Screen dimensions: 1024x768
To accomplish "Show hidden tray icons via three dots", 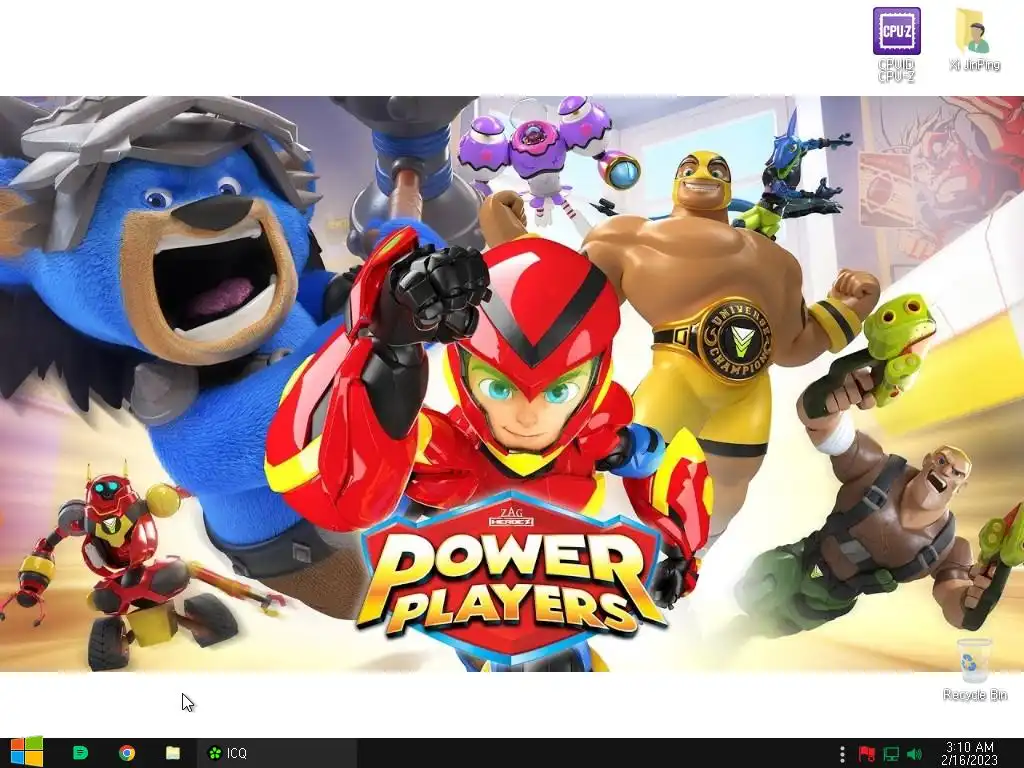I will pyautogui.click(x=842, y=754).
